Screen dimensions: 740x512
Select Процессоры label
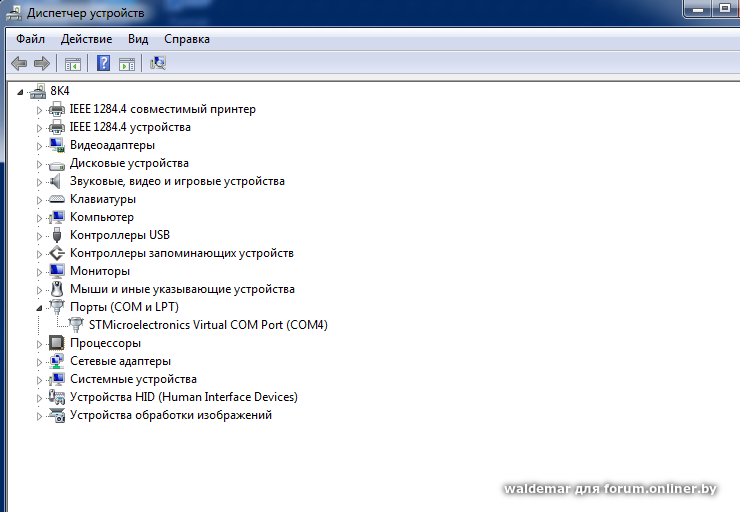coord(105,343)
